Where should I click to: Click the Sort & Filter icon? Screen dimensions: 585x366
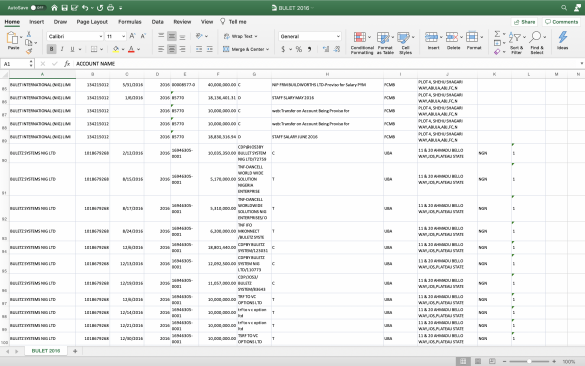(x=515, y=37)
